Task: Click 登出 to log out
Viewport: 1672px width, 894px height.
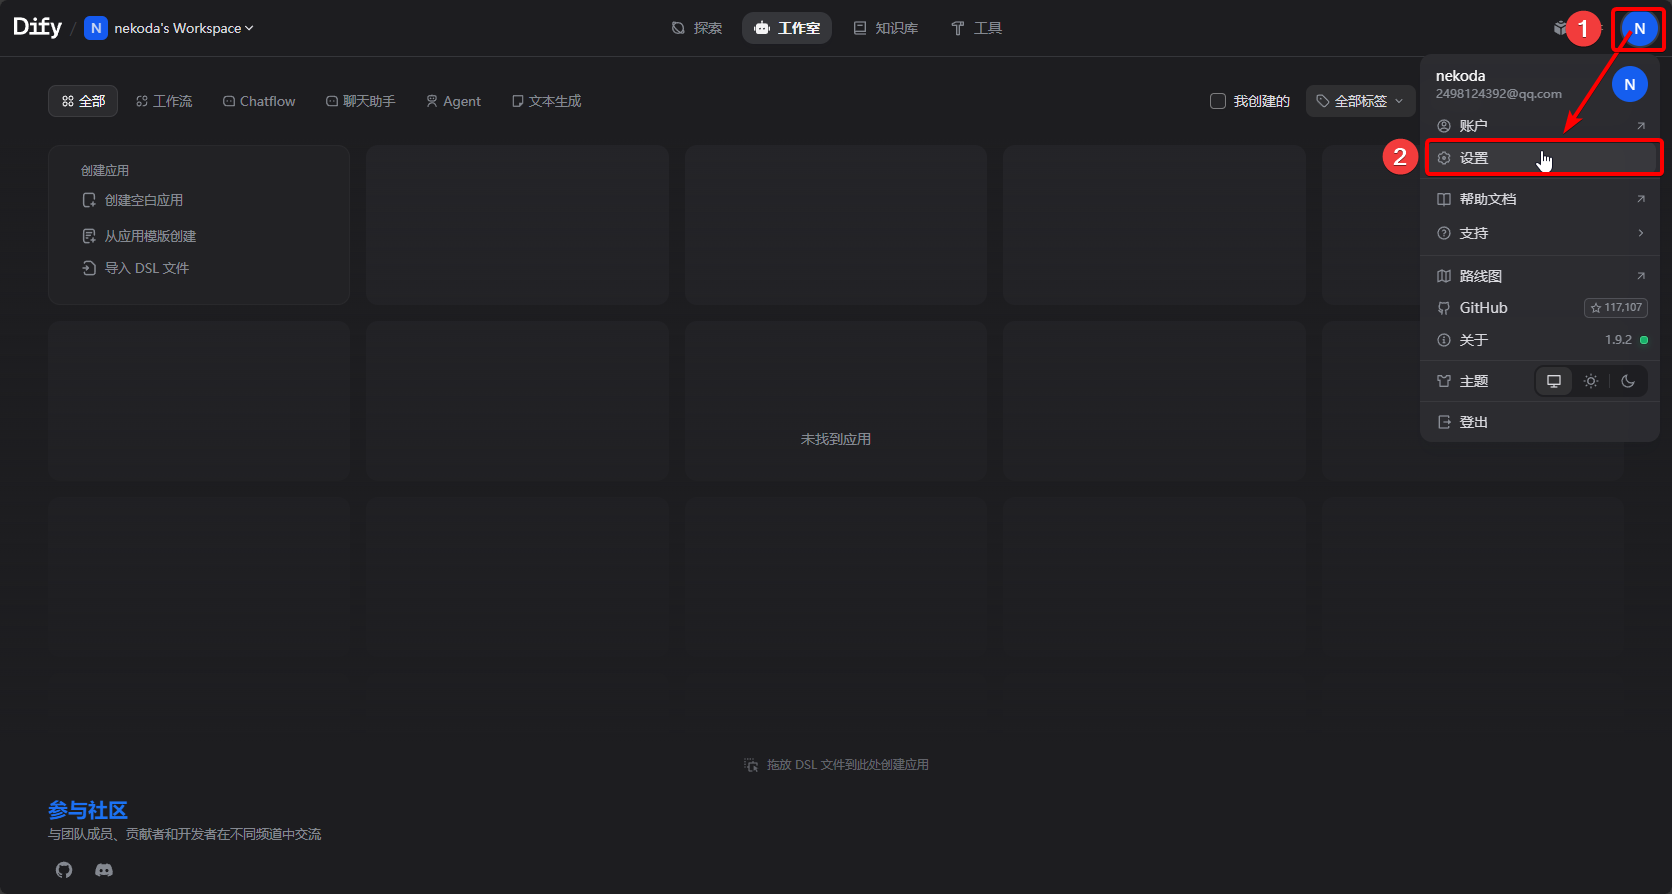Action: point(1473,422)
